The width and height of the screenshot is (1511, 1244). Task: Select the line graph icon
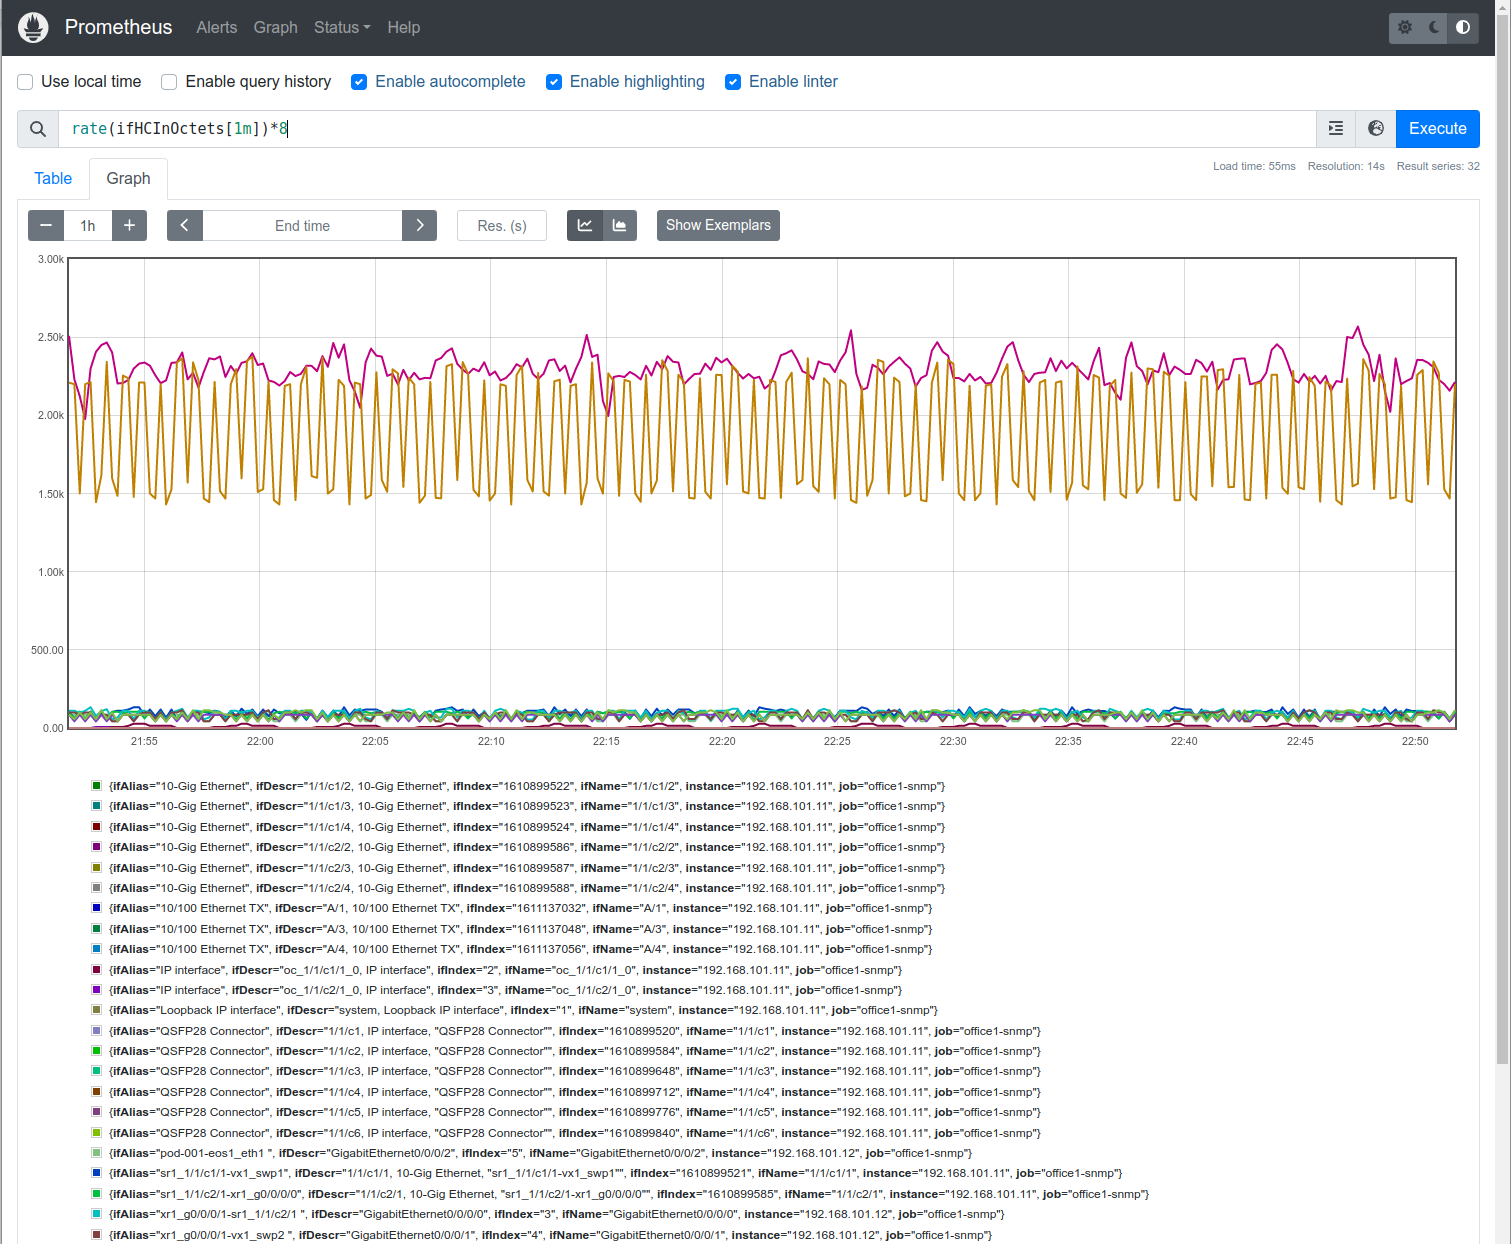[x=585, y=225]
